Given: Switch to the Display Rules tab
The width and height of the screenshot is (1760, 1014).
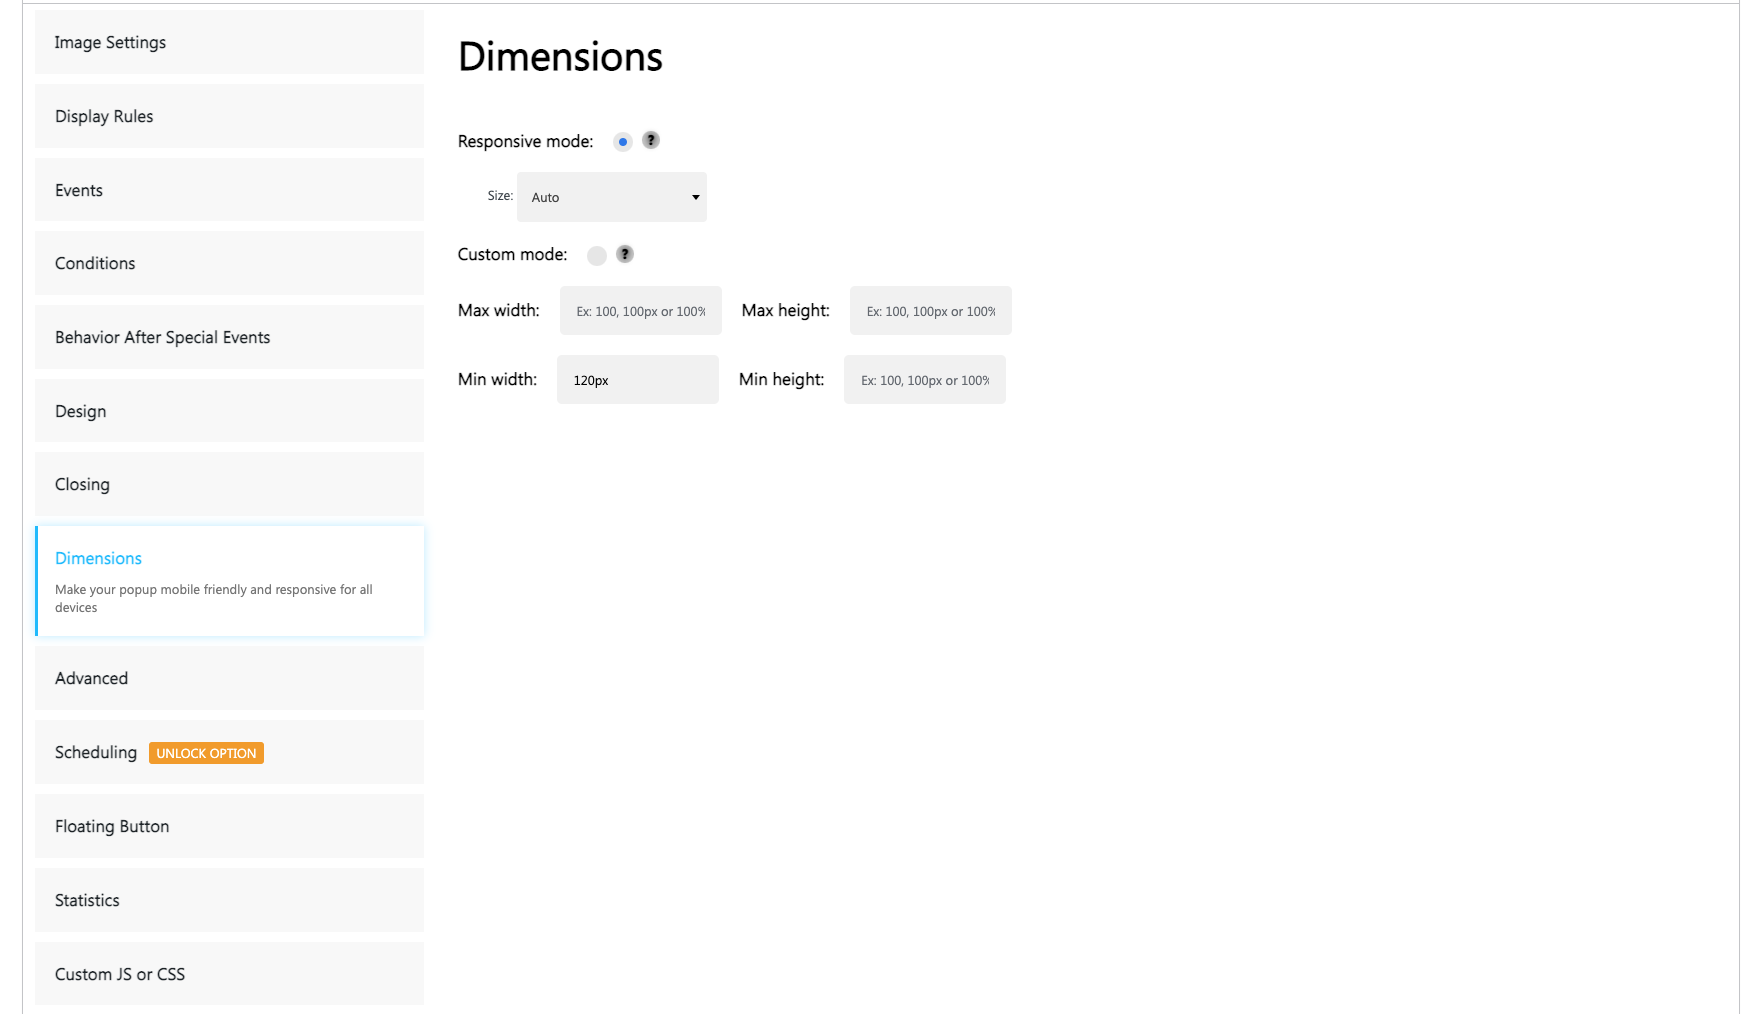Looking at the screenshot, I should tap(229, 116).
